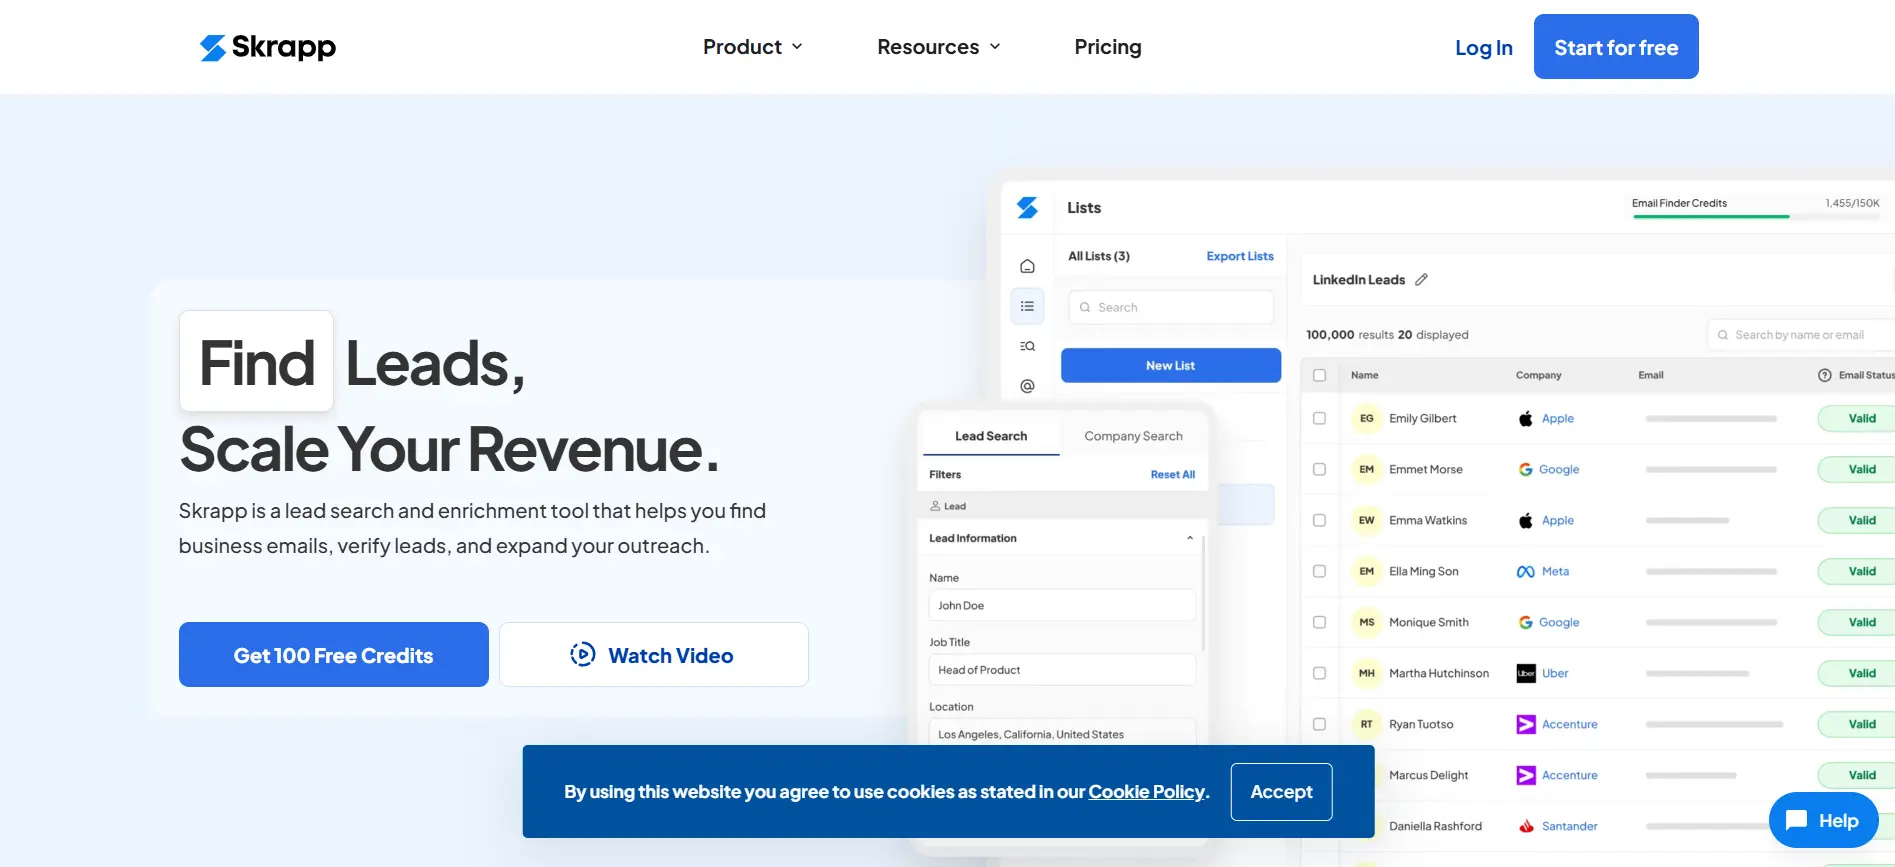Open the Pricing page
This screenshot has width=1895, height=867.
point(1108,47)
